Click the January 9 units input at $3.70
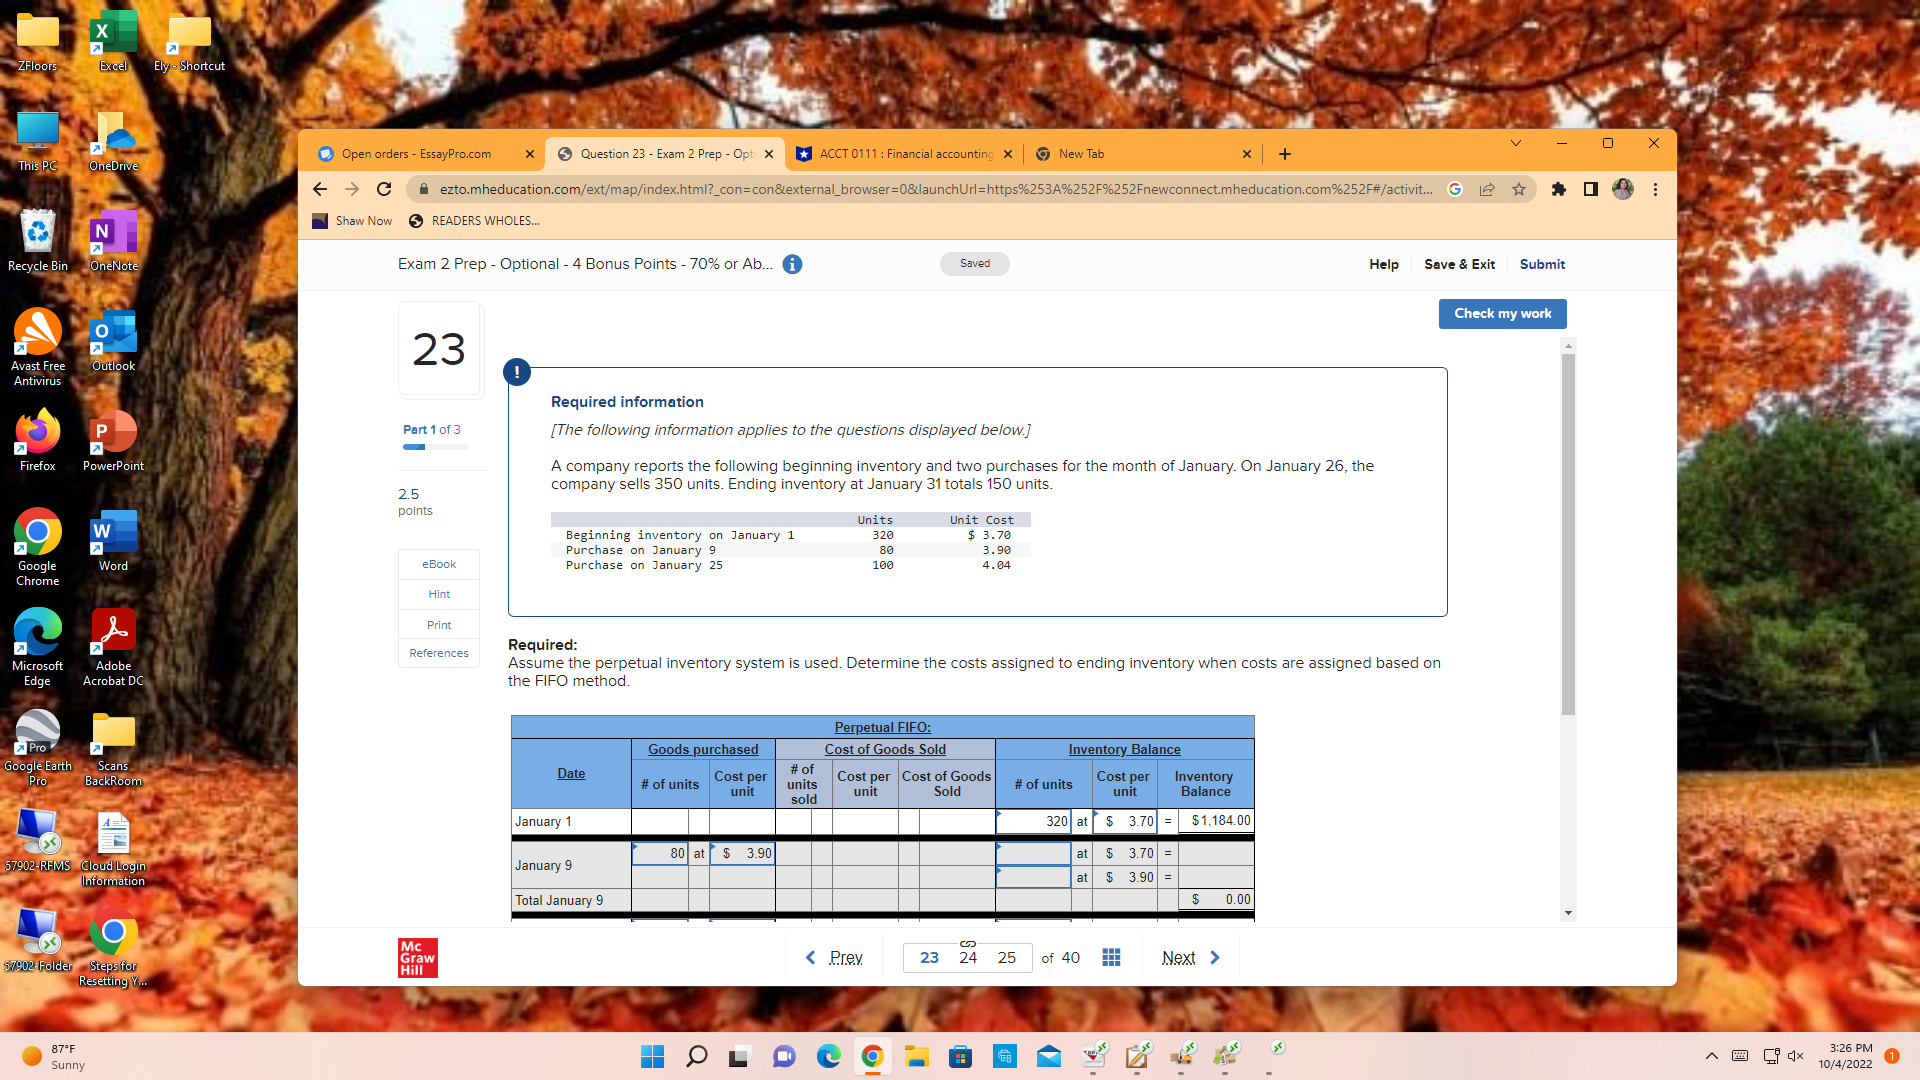This screenshot has width=1920, height=1080. (x=1034, y=853)
